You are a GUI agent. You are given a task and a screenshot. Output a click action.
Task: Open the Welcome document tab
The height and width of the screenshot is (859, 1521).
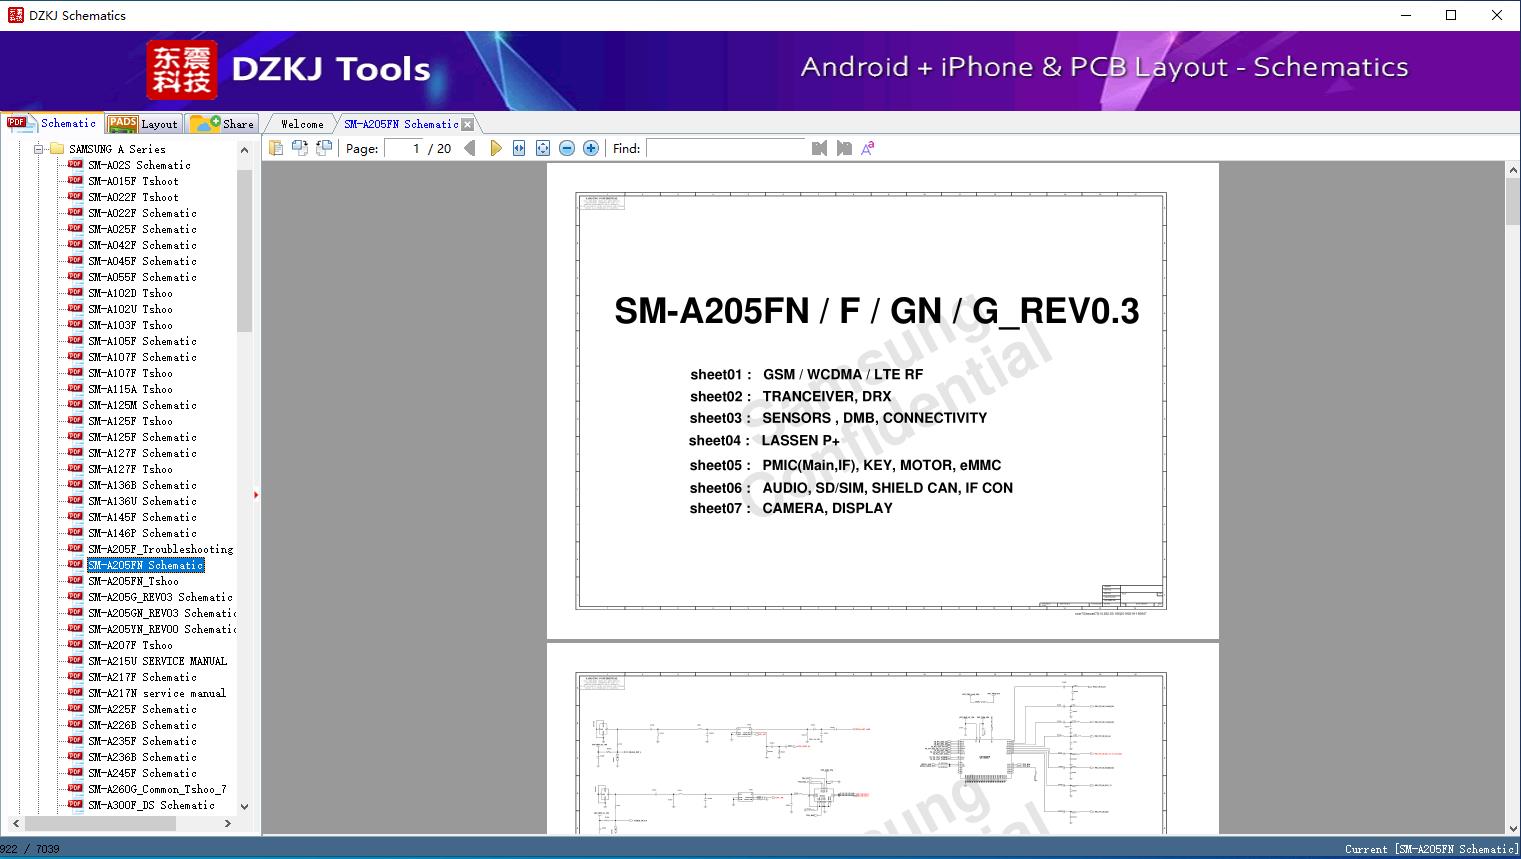point(302,124)
